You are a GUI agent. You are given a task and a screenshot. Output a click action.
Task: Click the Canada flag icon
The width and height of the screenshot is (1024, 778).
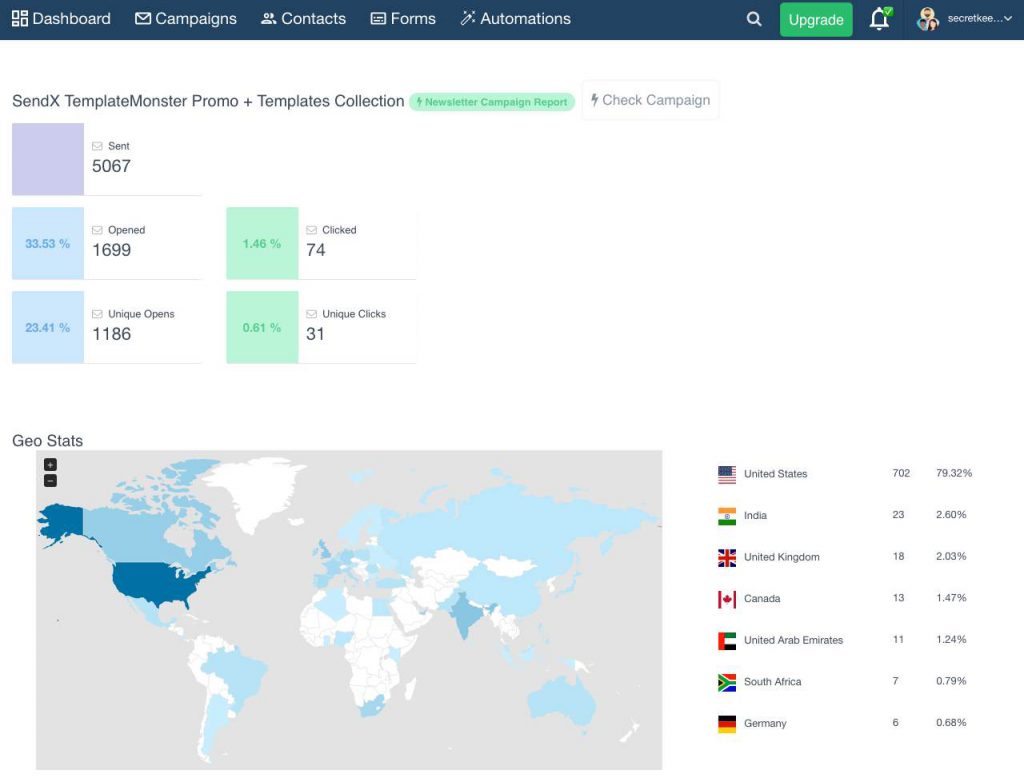(727, 599)
